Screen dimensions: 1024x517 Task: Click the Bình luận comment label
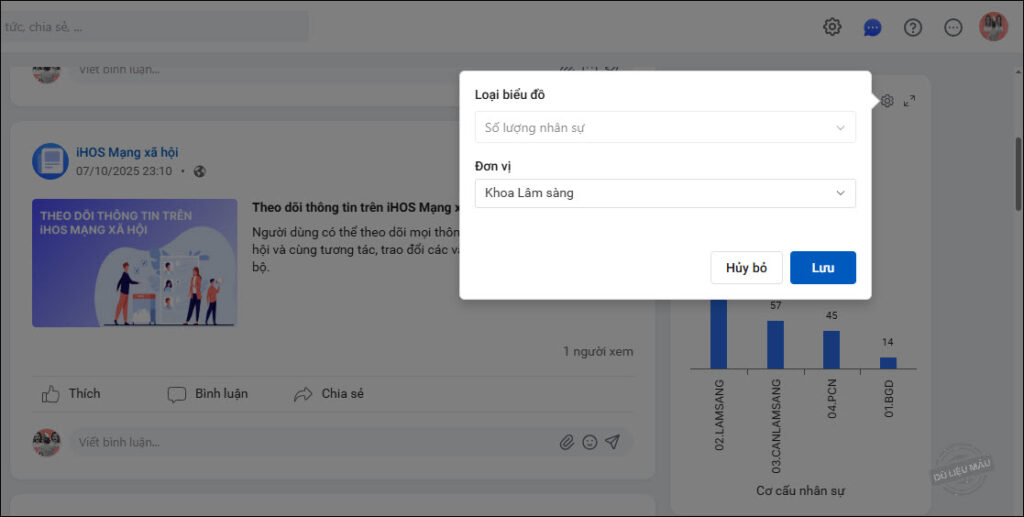point(221,394)
